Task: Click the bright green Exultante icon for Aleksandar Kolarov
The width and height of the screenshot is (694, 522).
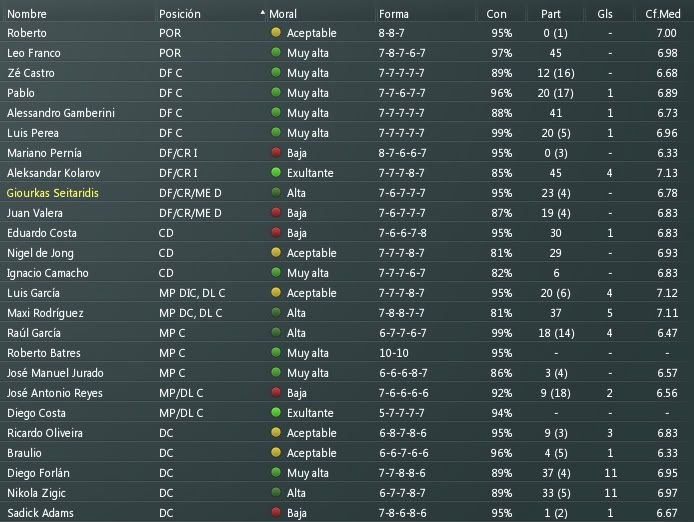Action: coord(276,172)
